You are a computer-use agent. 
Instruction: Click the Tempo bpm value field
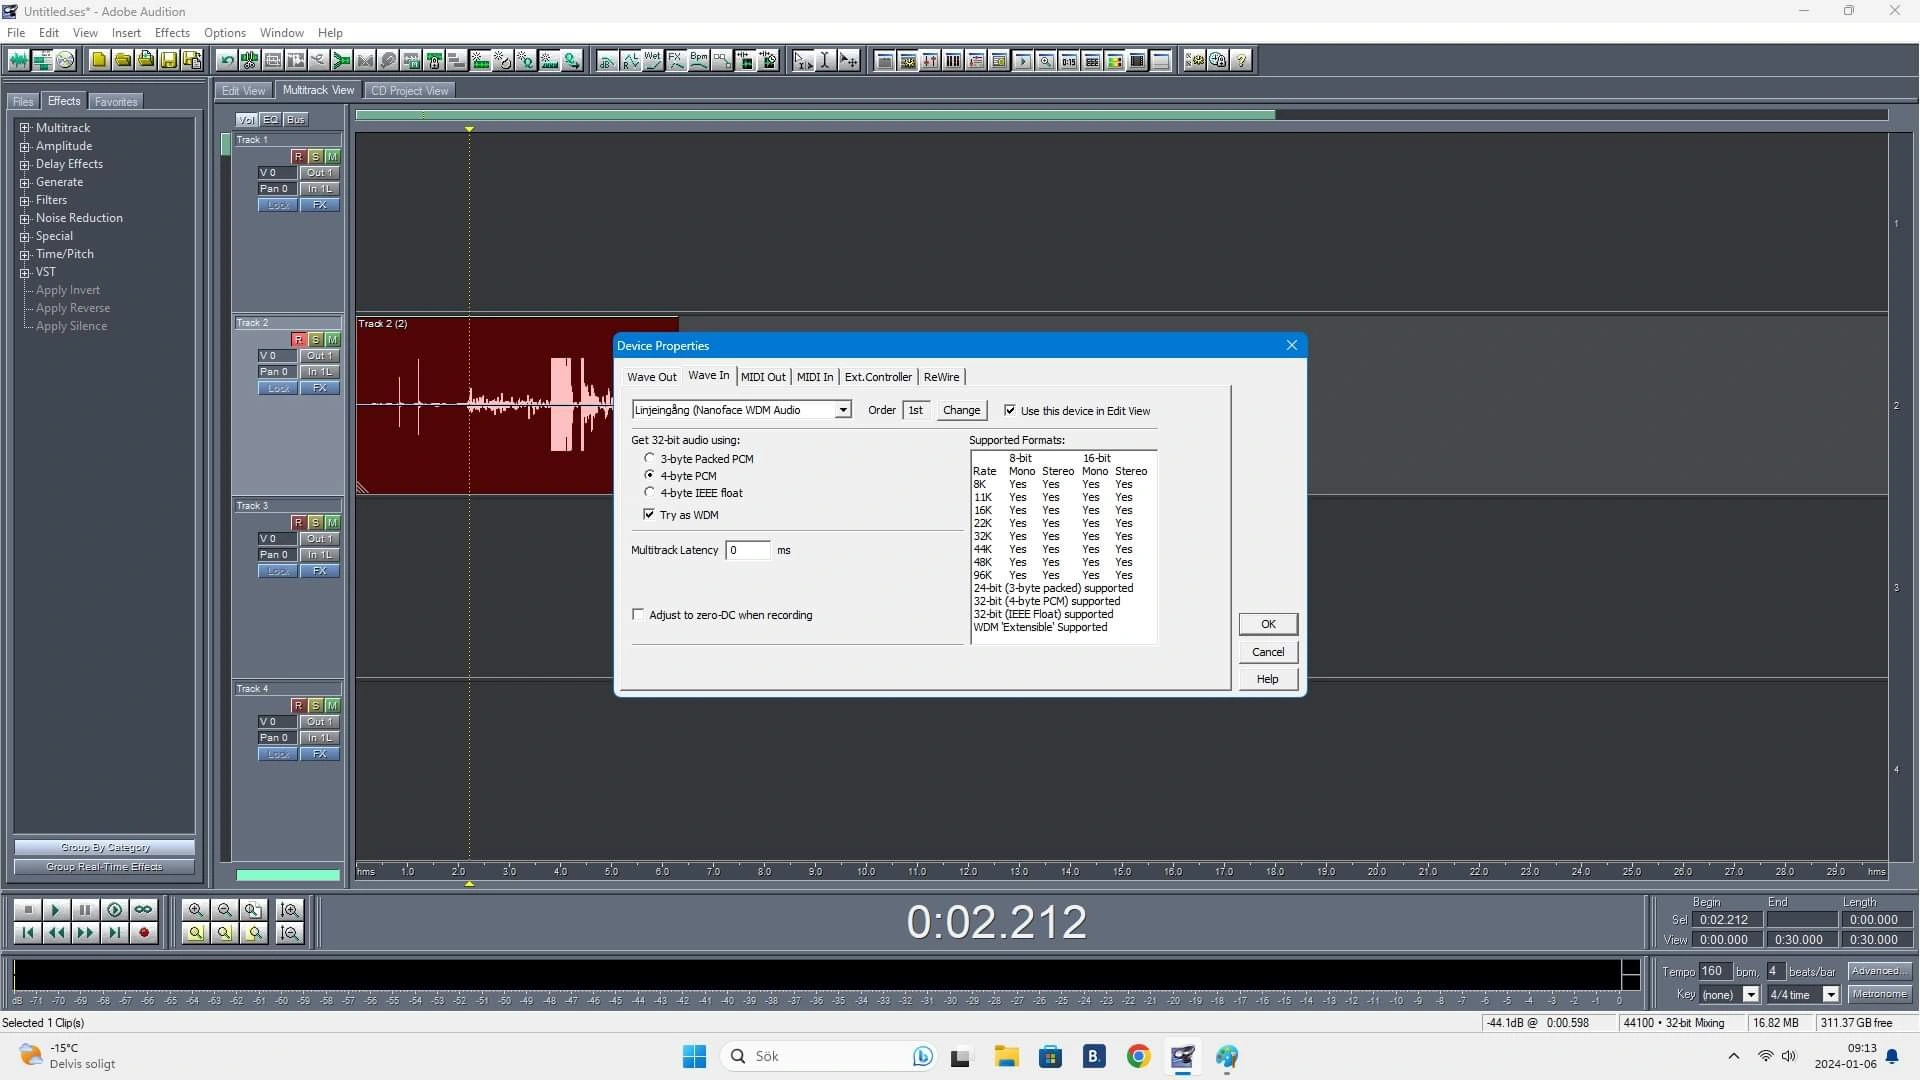1714,971
